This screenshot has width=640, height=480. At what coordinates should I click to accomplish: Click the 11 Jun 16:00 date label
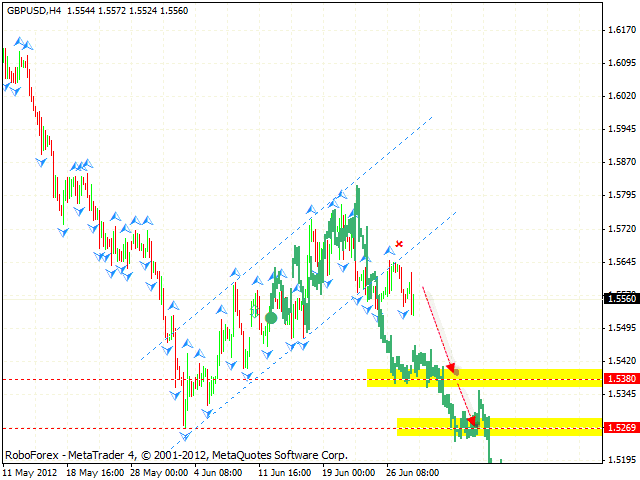284,473
